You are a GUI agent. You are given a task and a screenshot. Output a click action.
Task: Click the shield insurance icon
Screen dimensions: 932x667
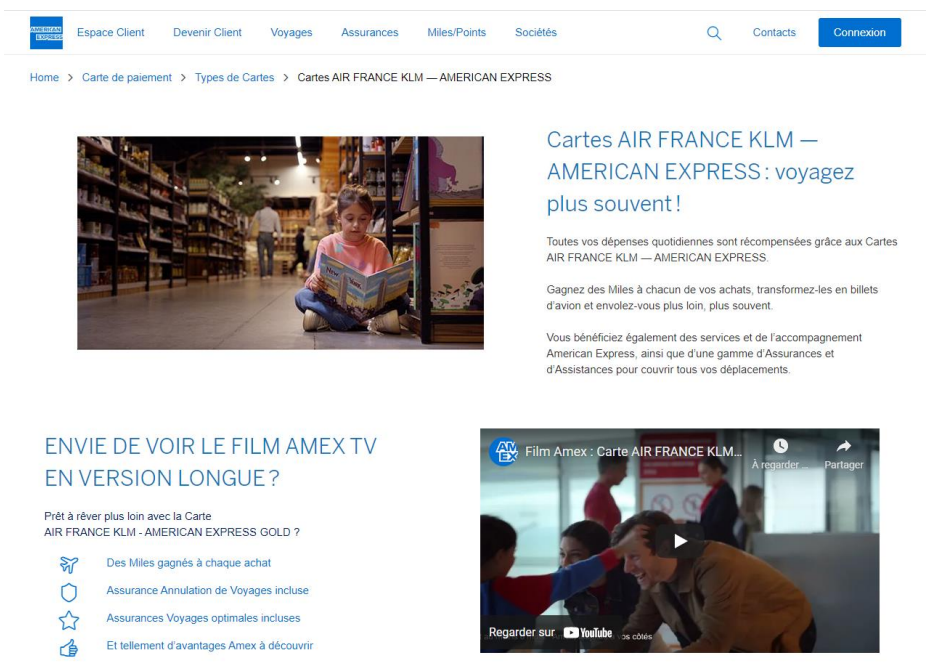click(69, 592)
